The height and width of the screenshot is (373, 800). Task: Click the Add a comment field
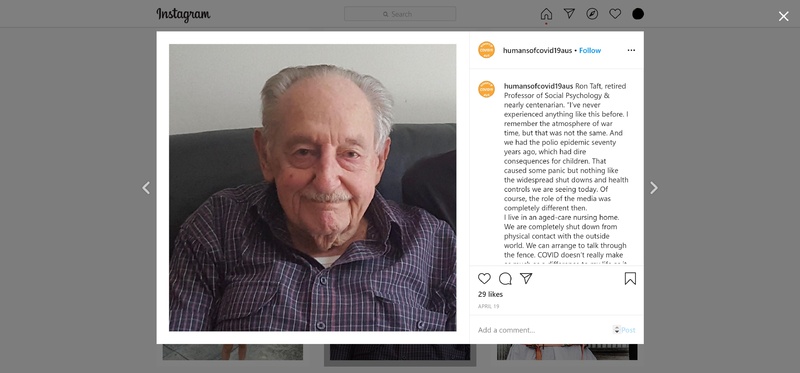click(543, 330)
